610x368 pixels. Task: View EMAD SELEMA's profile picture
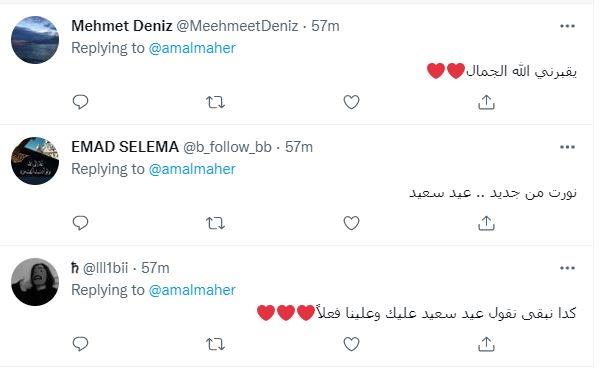coord(35,161)
